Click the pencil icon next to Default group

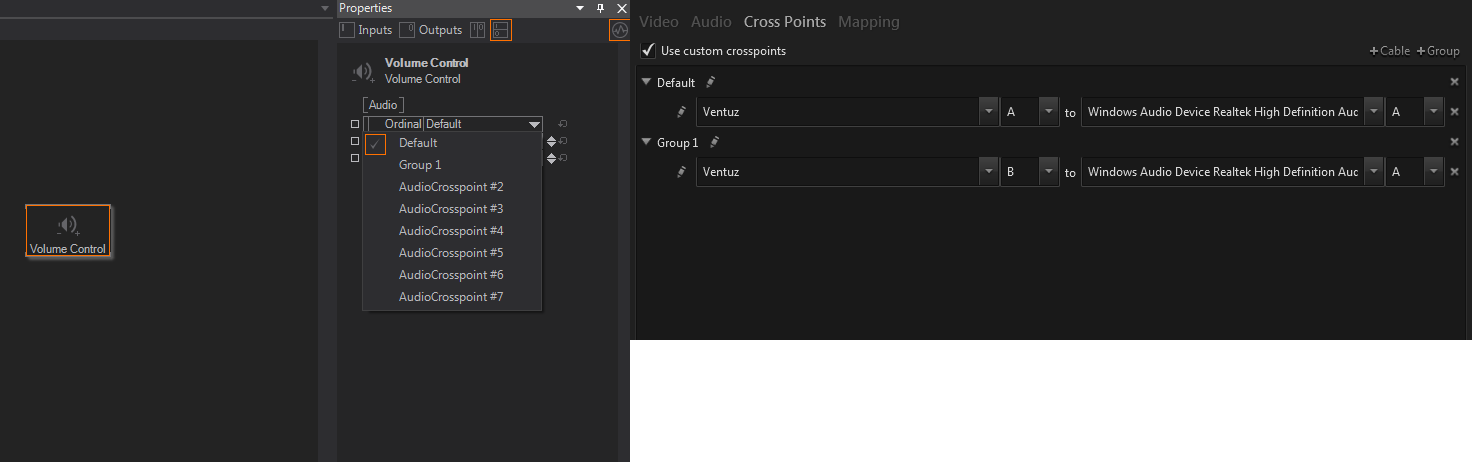(x=711, y=82)
